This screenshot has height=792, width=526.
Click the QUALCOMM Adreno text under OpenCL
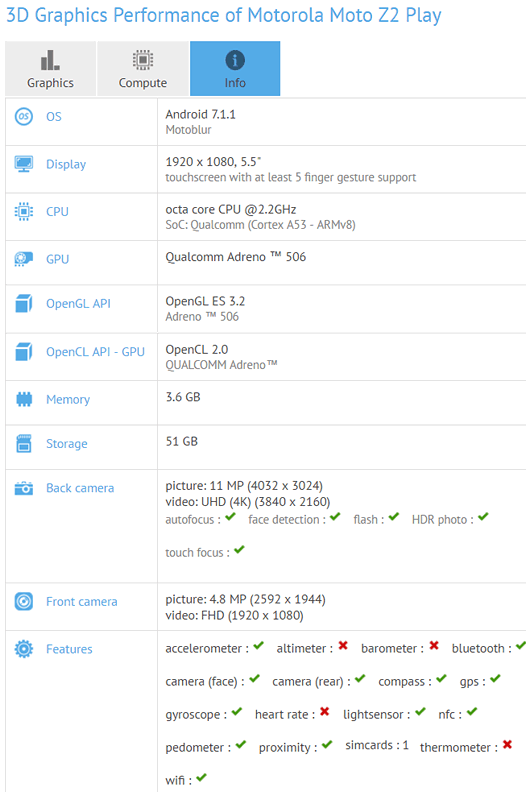point(221,365)
